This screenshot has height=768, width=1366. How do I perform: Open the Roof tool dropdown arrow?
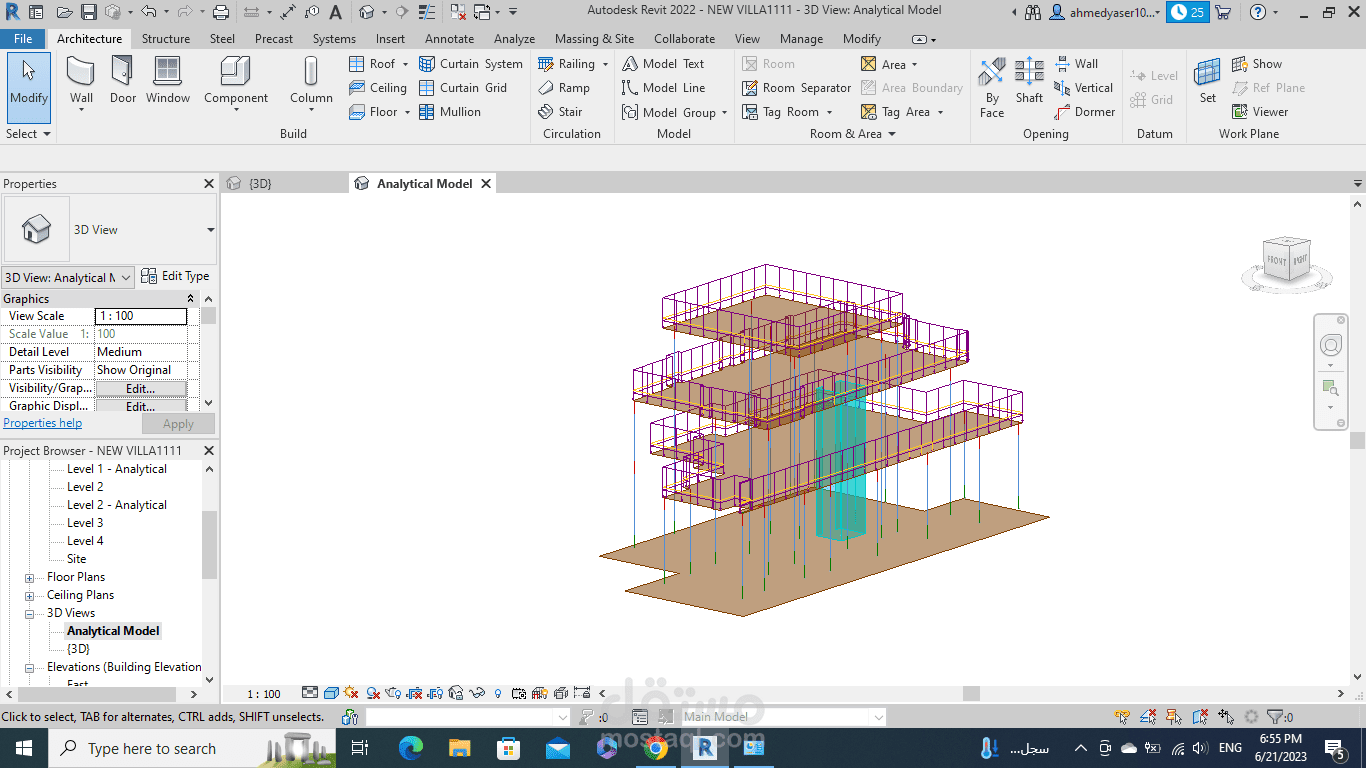click(x=406, y=64)
